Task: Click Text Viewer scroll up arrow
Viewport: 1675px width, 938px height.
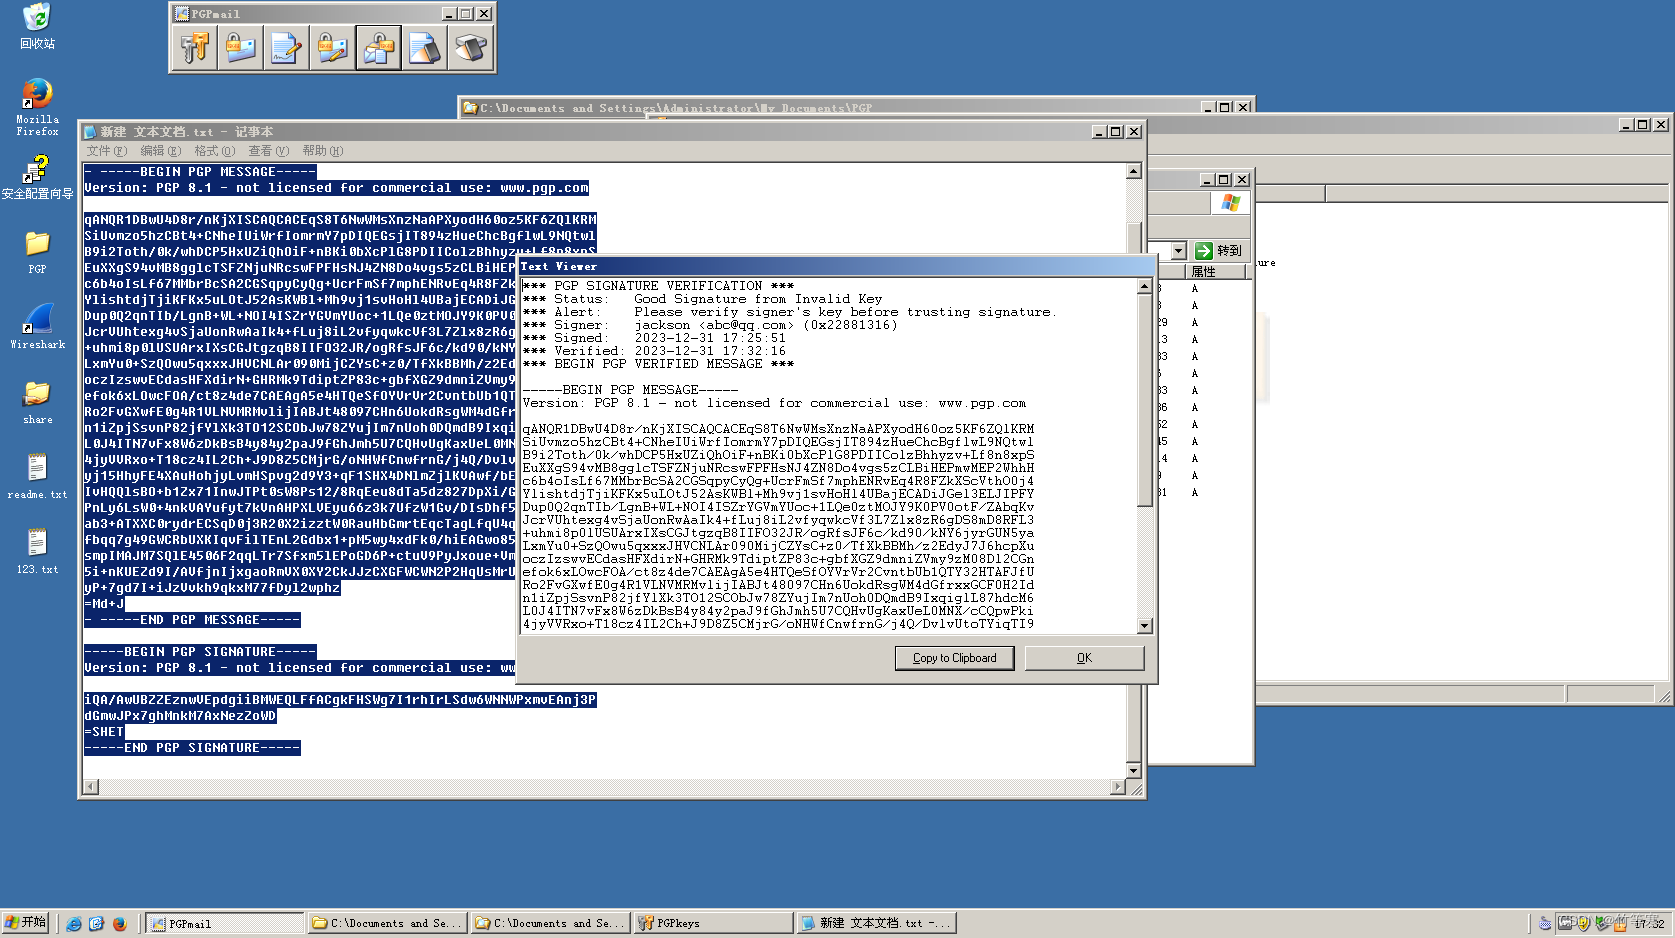Action: tap(1144, 286)
